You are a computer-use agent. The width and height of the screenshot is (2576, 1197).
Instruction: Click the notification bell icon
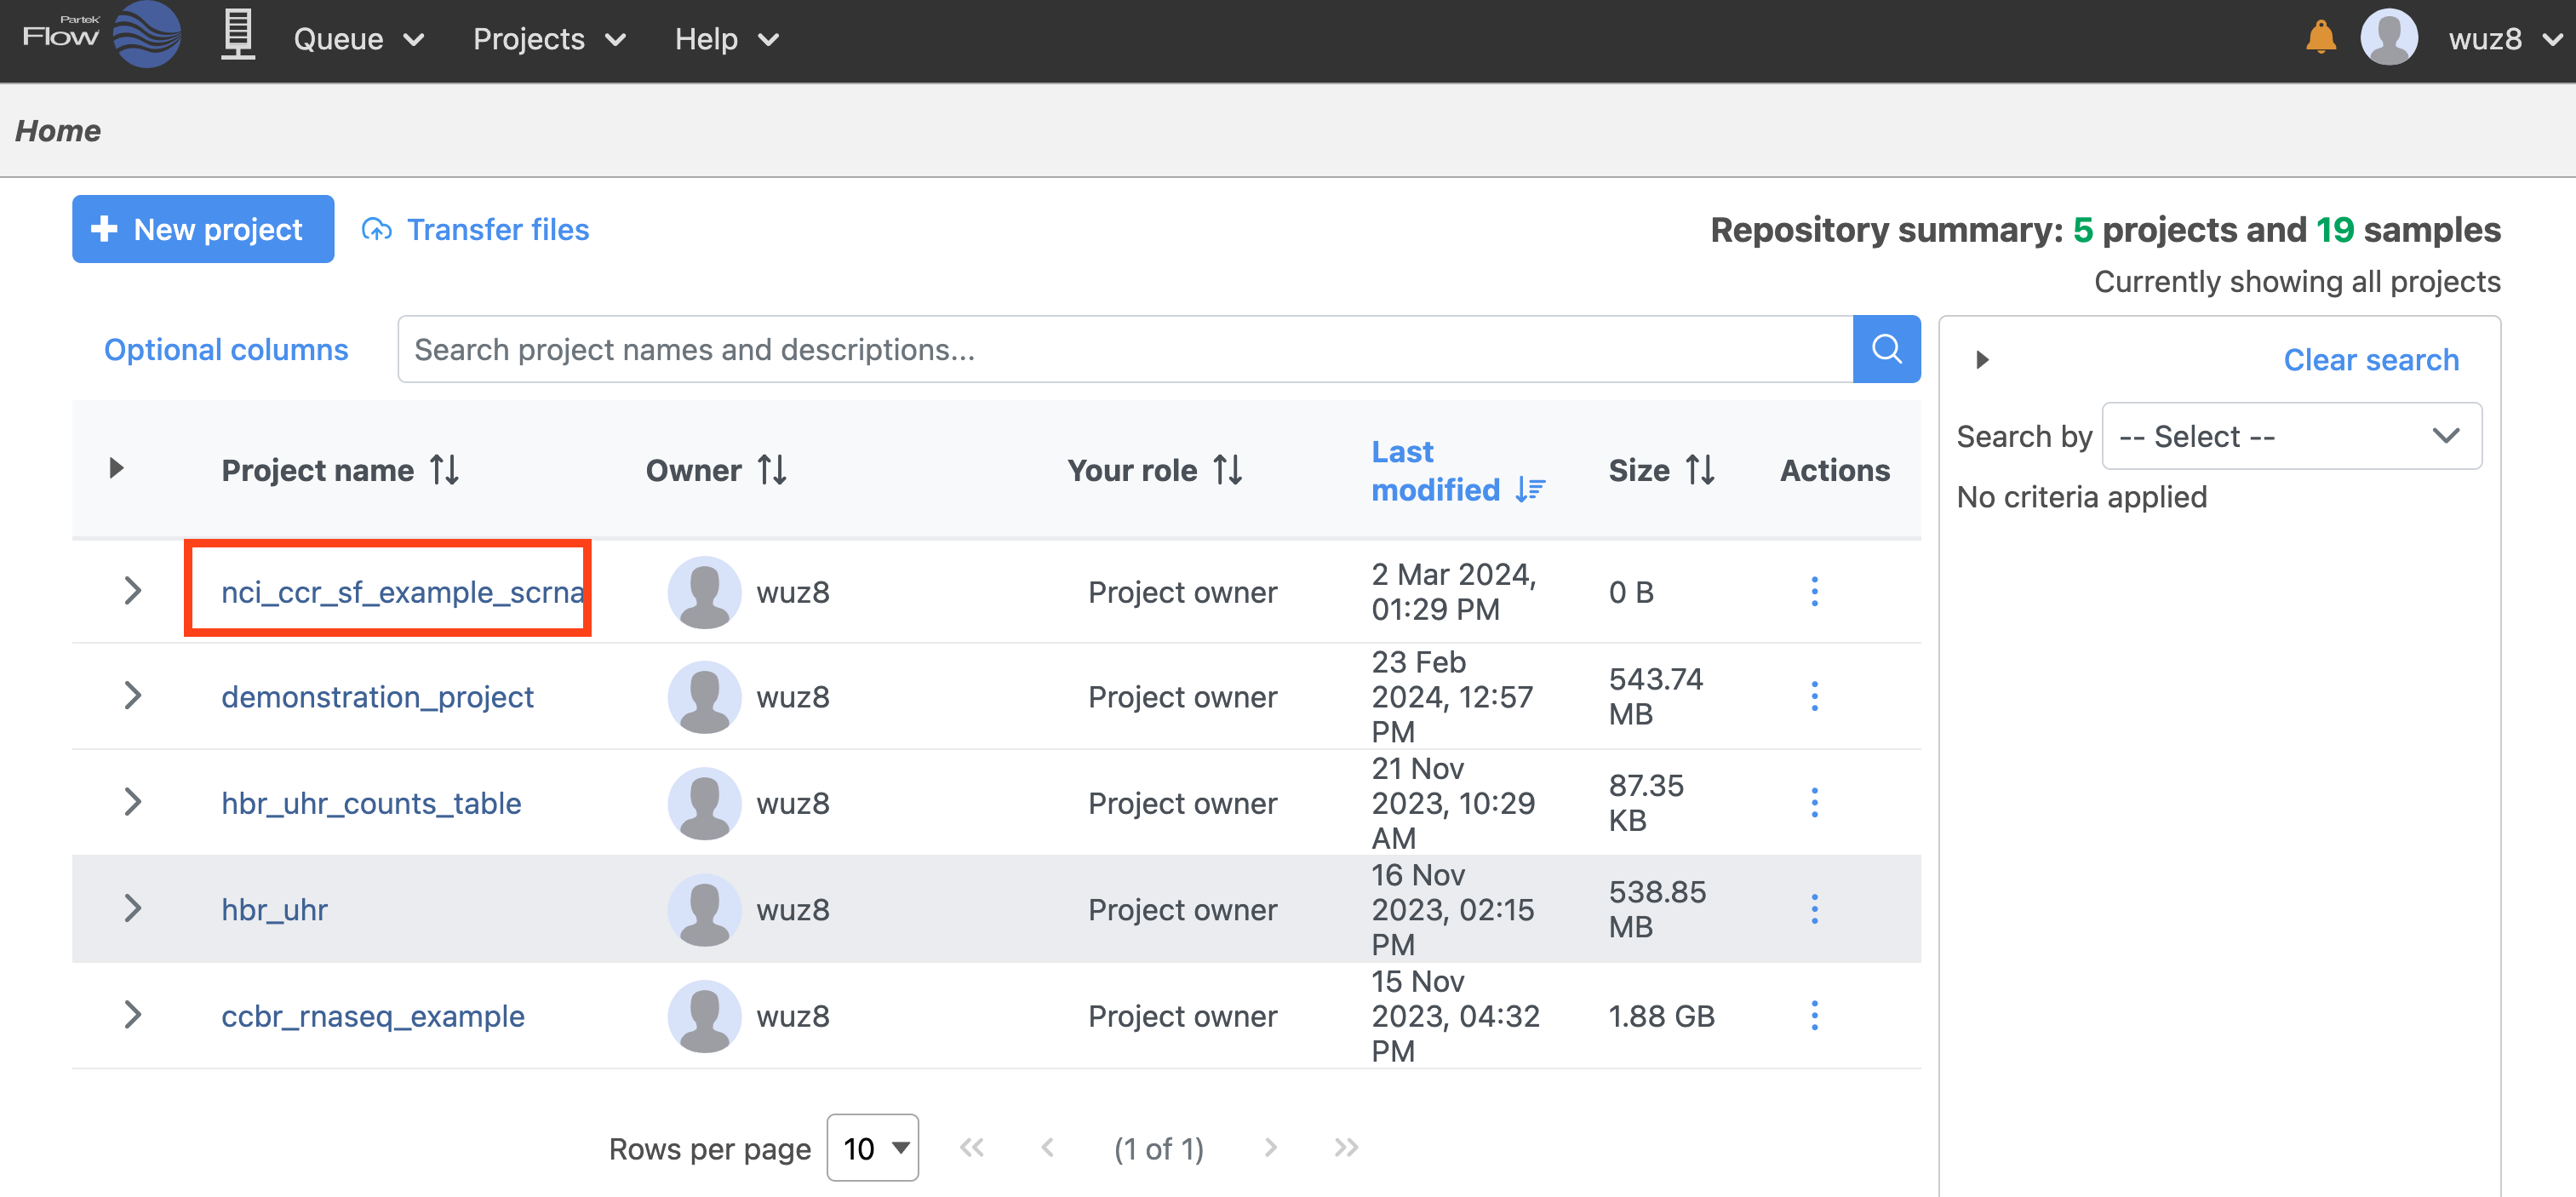(2320, 38)
